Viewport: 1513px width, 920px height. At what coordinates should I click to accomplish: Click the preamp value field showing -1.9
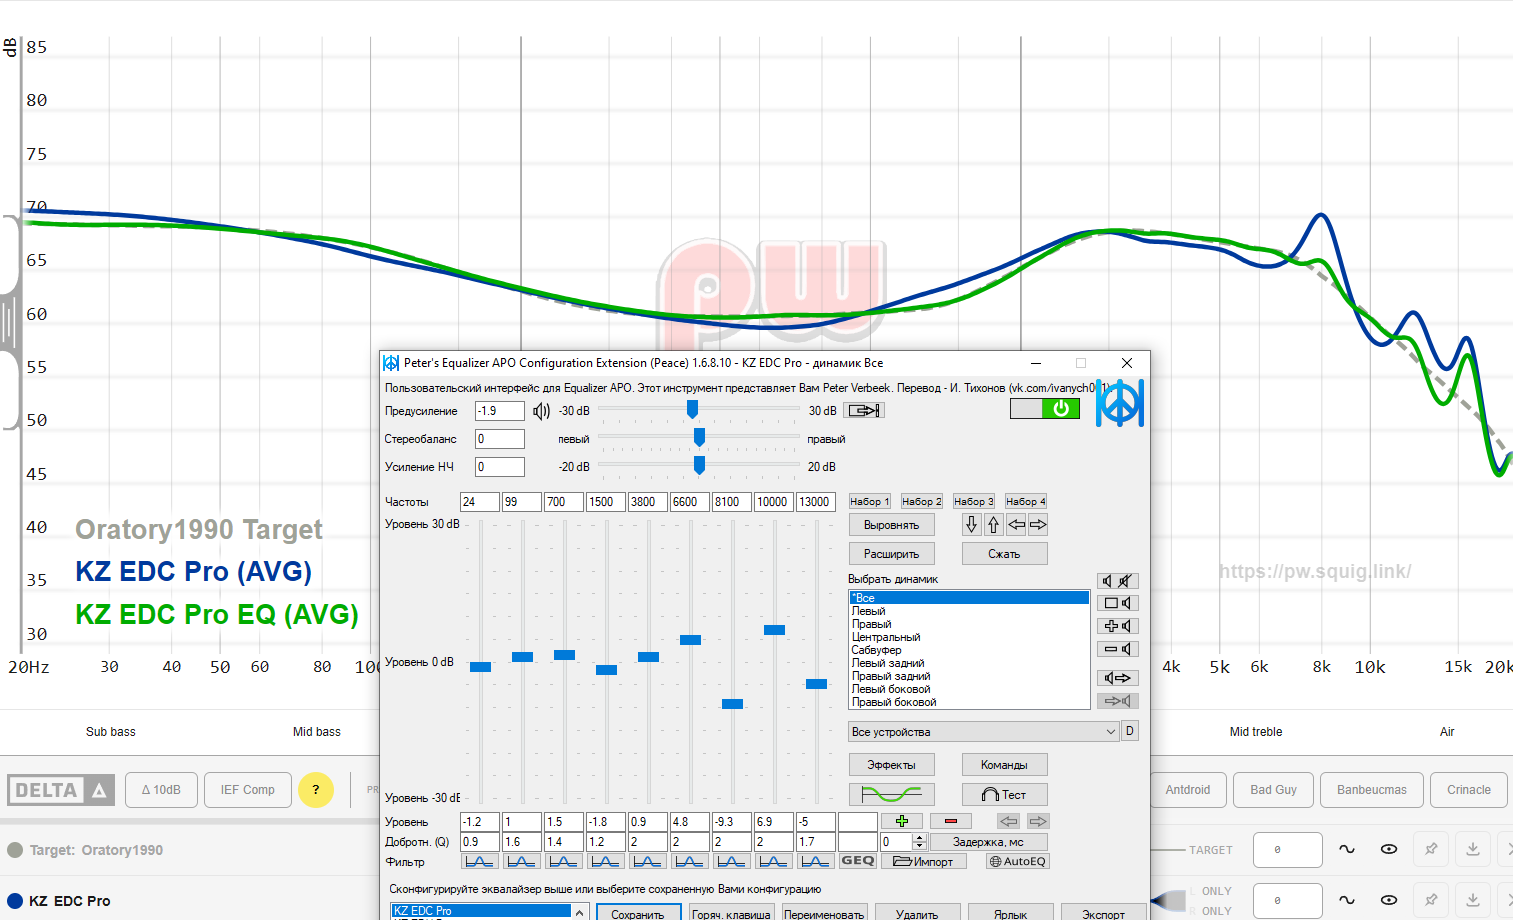pyautogui.click(x=499, y=411)
